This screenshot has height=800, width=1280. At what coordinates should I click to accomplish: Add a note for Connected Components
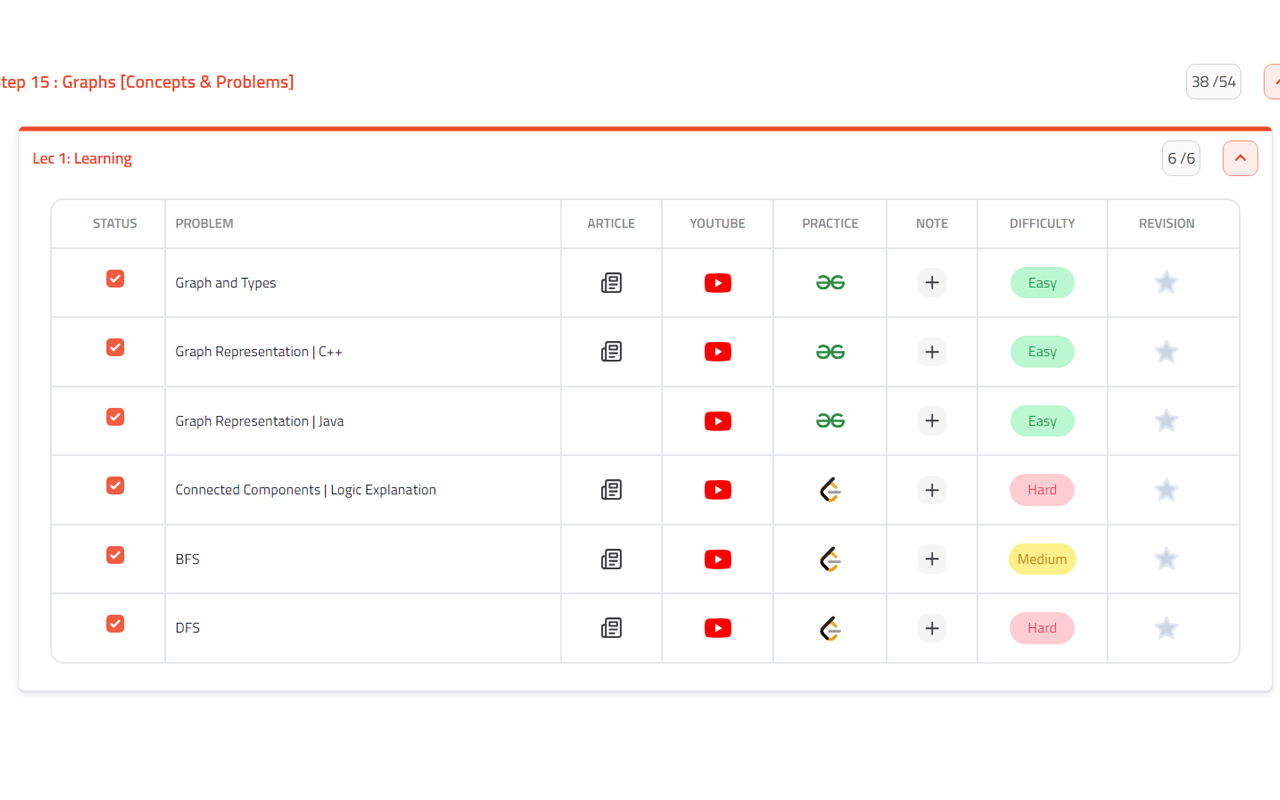click(932, 490)
